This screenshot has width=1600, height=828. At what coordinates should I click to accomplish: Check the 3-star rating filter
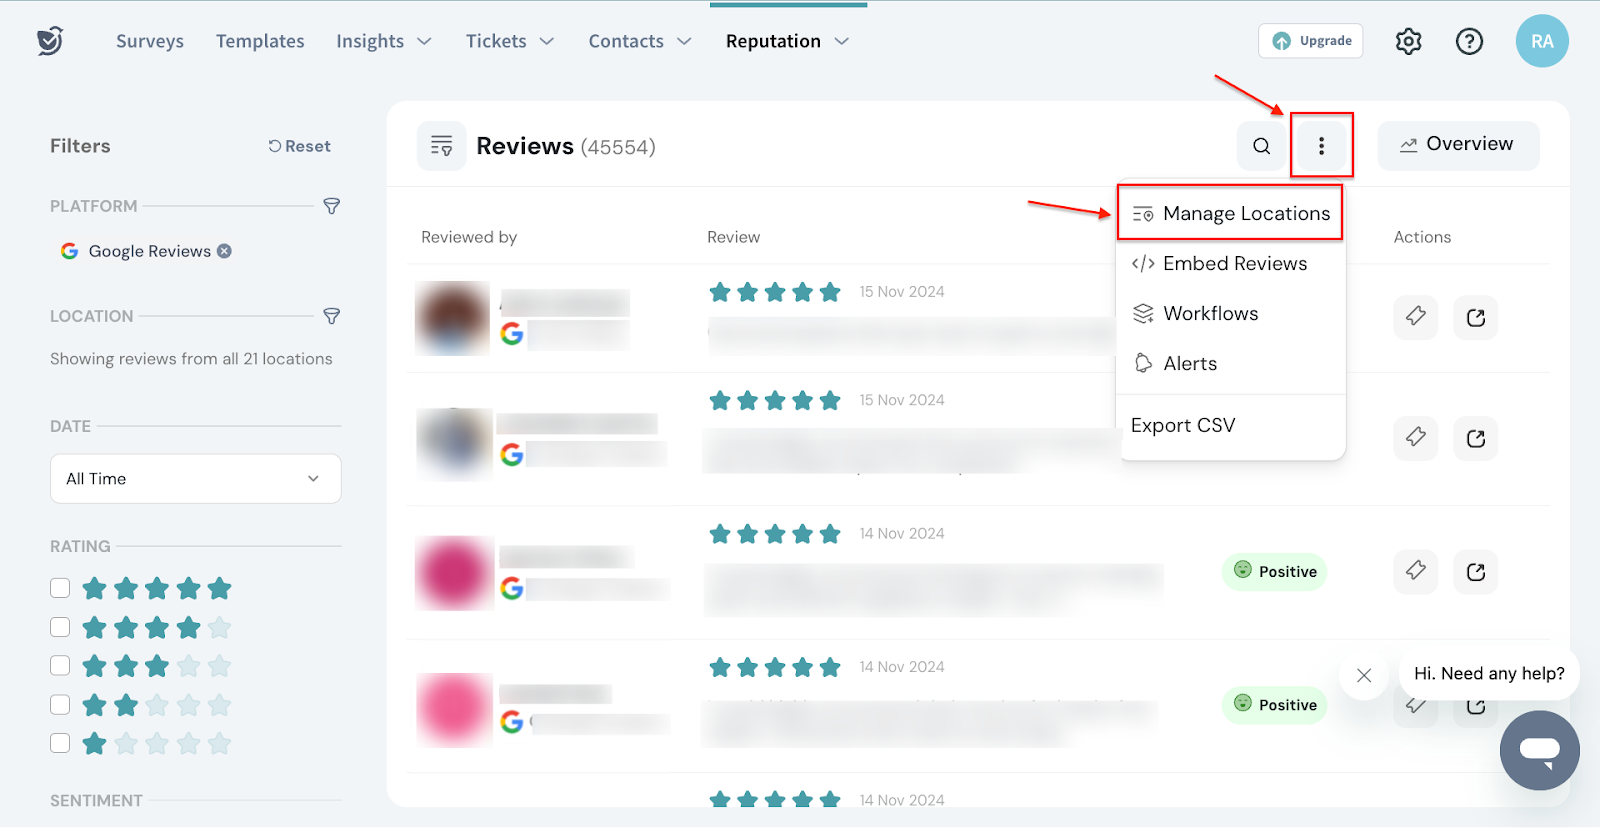tap(60, 666)
